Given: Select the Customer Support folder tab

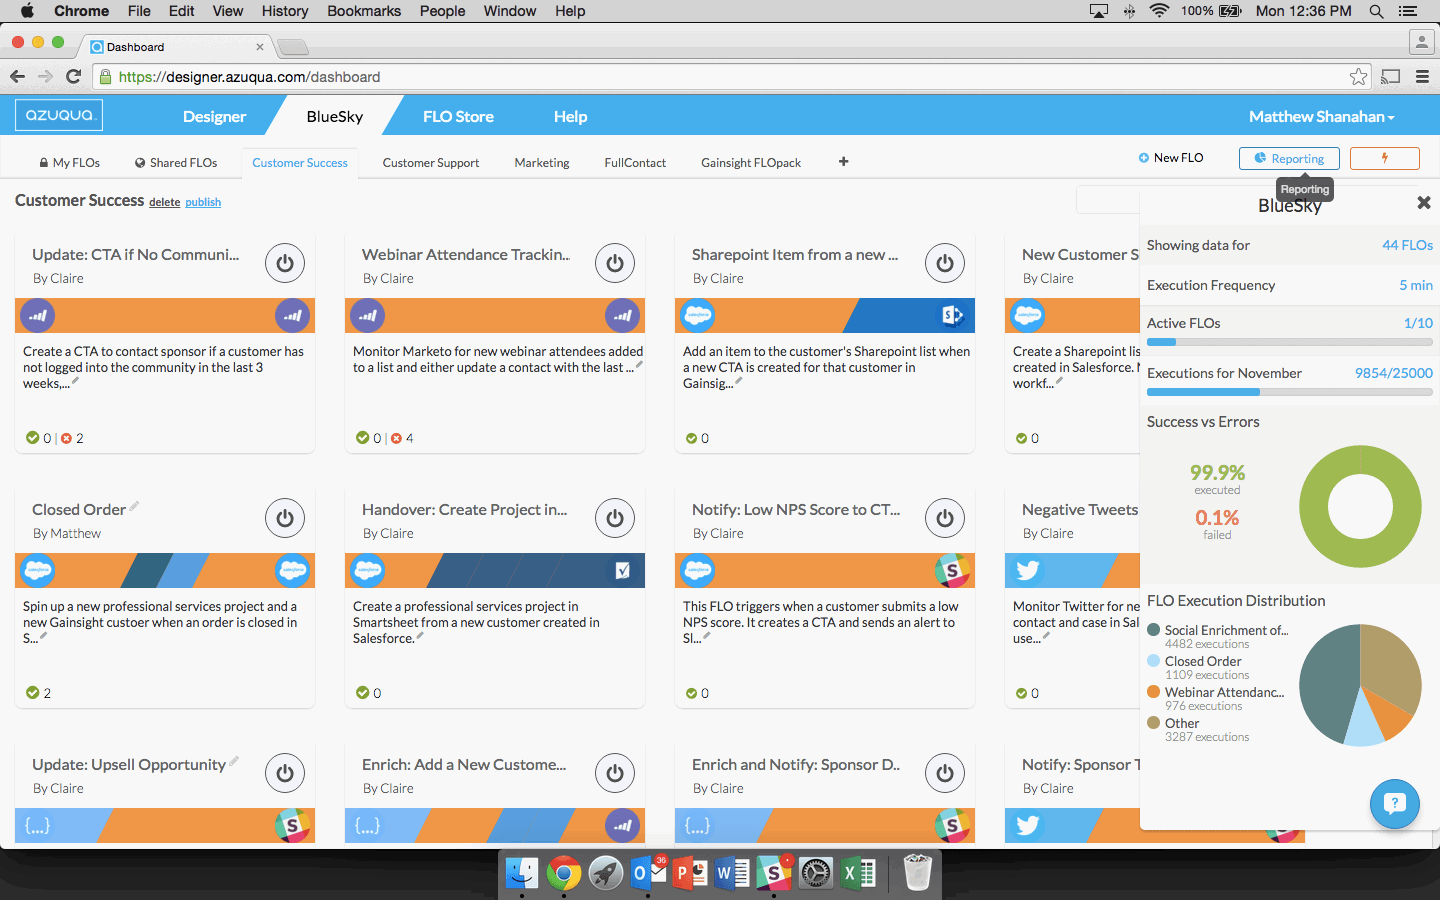Looking at the screenshot, I should click(x=431, y=162).
